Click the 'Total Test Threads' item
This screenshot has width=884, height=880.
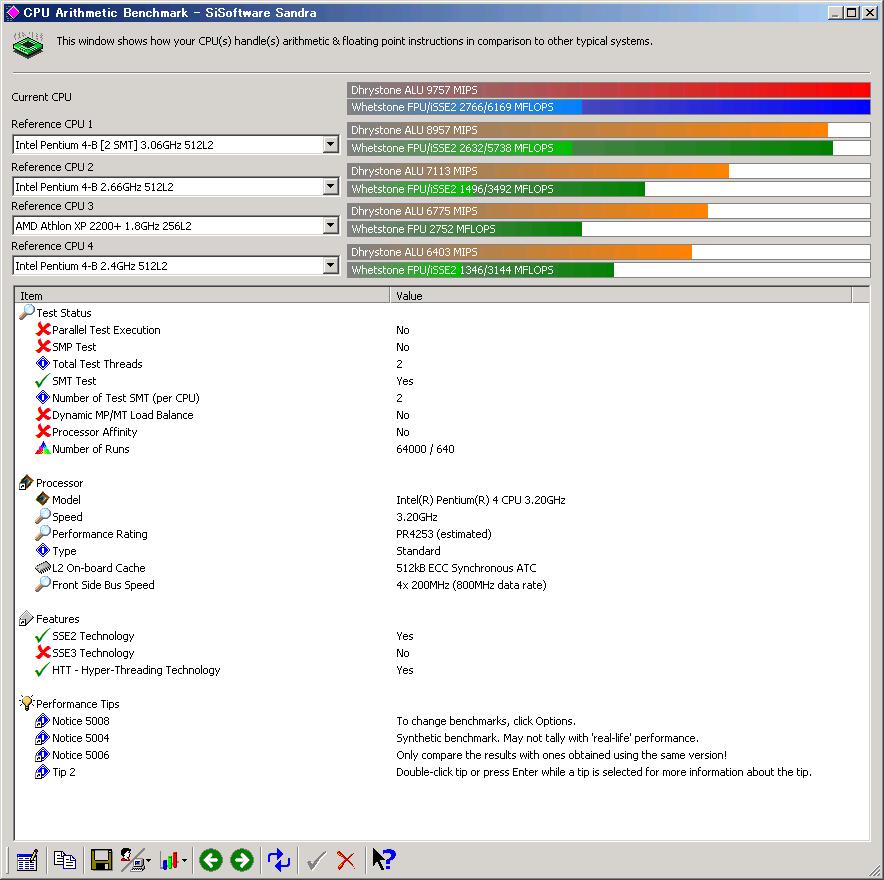89,364
